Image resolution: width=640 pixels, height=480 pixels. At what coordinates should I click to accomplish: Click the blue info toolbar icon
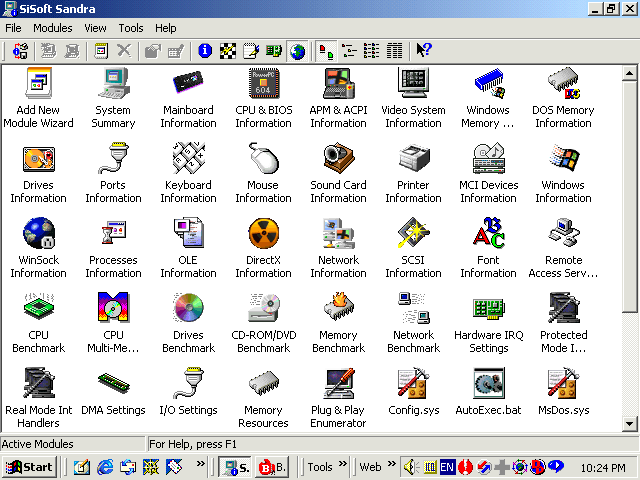point(205,51)
